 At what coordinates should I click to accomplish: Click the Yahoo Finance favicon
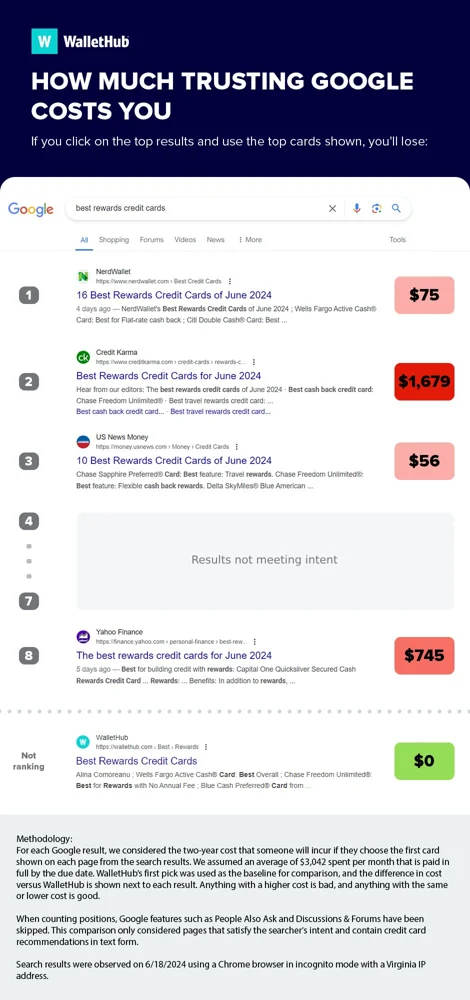[x=83, y=636]
